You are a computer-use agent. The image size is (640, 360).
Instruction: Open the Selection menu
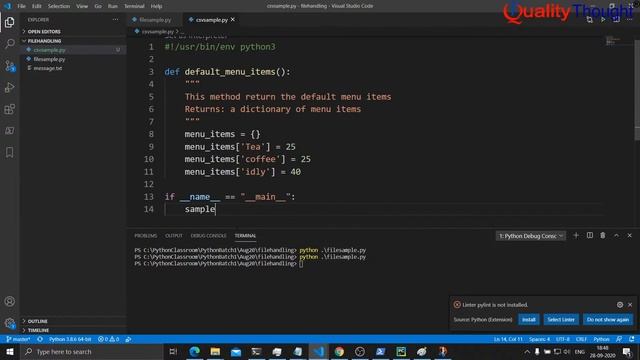tap(59, 6)
